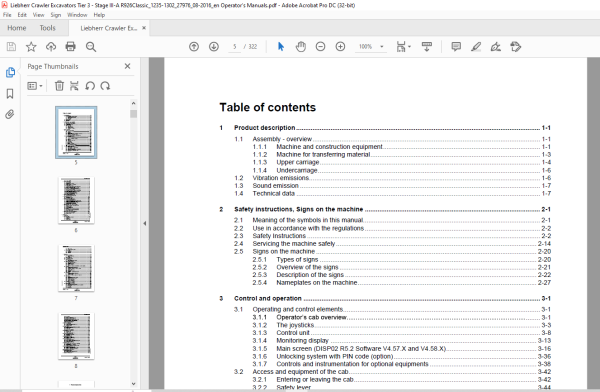Open the File menu
Viewport: 600px width, 392px height.
(x=7, y=15)
